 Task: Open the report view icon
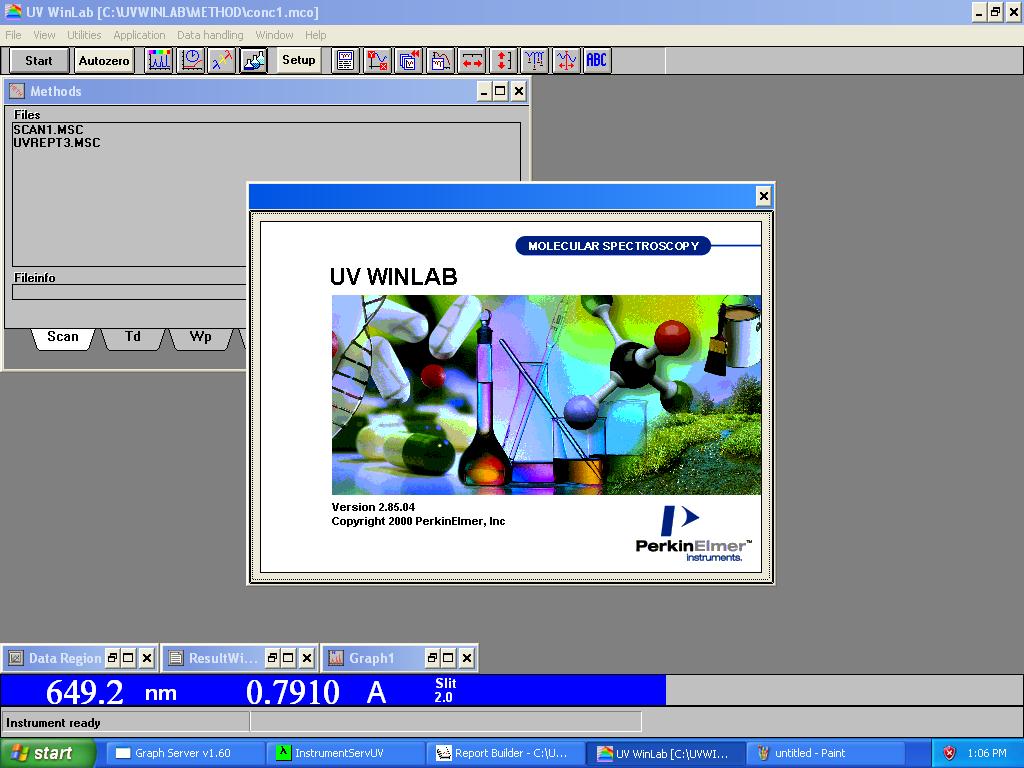tap(344, 61)
